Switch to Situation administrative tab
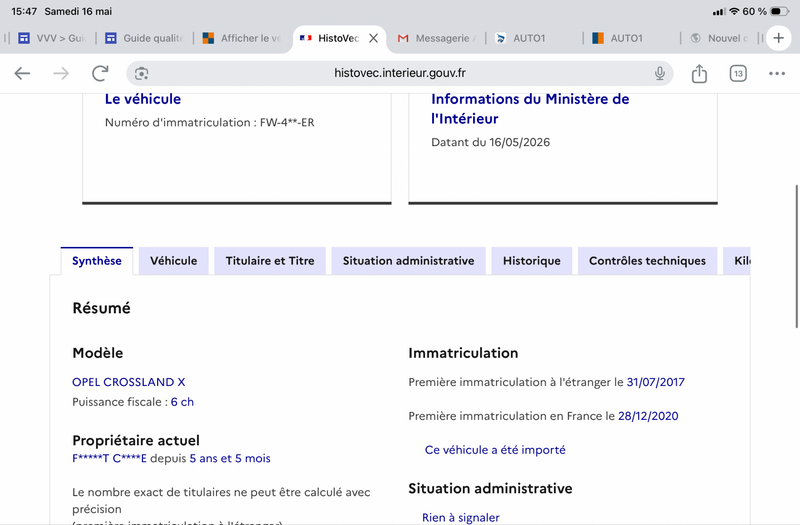Viewport: 800px width, 525px height. (x=408, y=261)
